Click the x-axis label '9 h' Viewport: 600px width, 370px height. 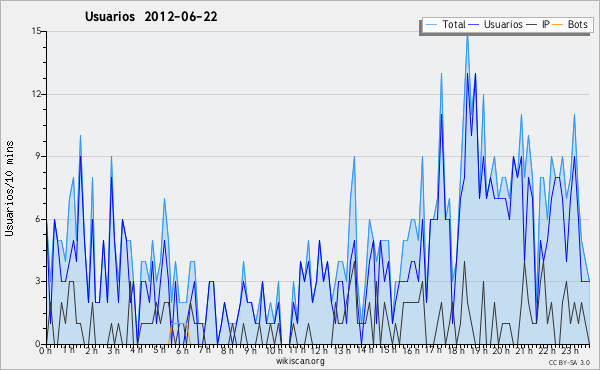pos(250,350)
